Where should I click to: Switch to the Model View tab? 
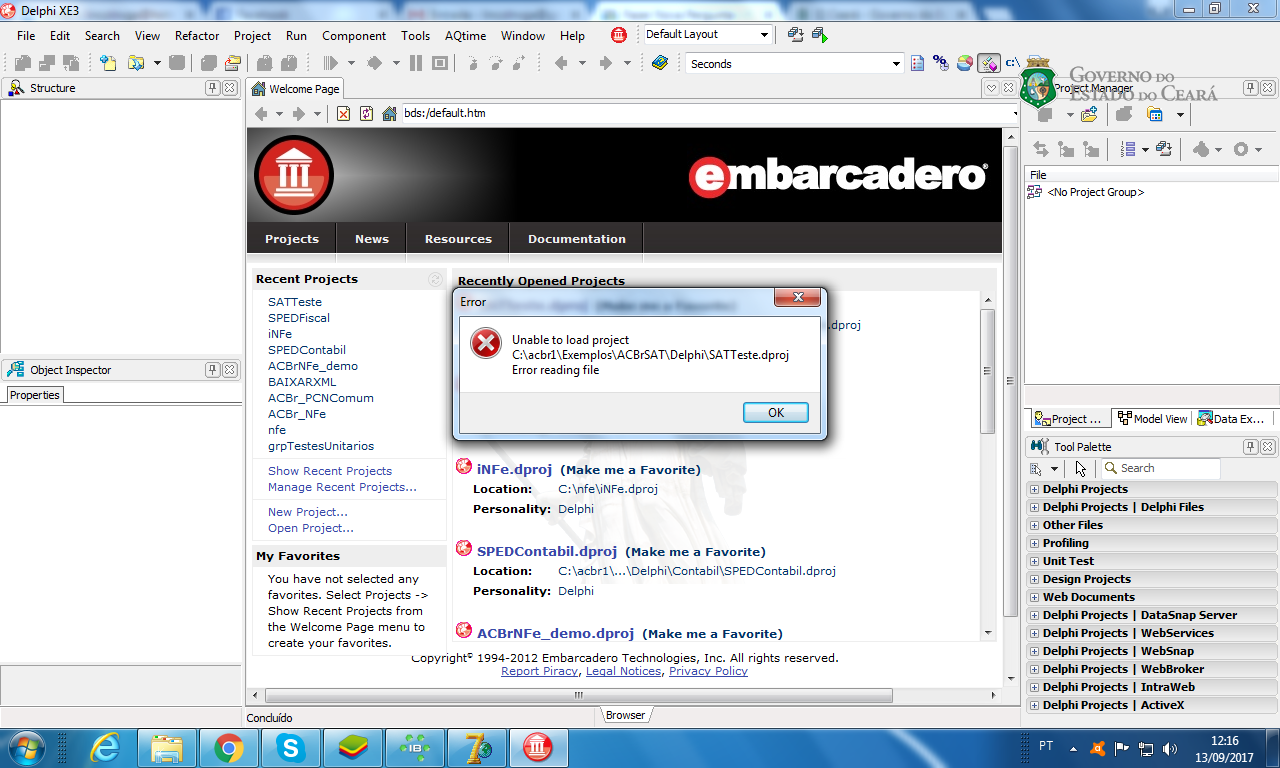(x=1153, y=419)
